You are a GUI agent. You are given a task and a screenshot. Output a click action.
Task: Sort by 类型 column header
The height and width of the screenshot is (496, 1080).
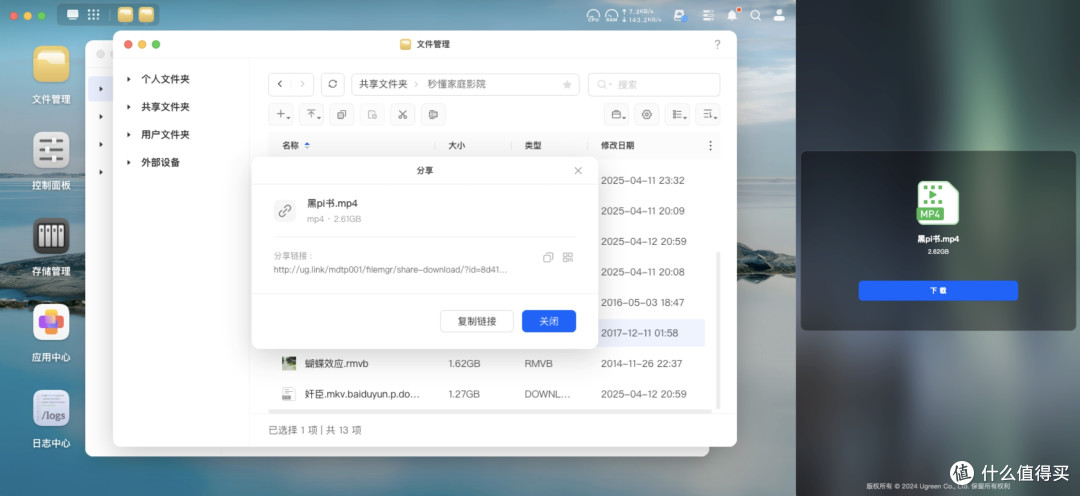point(532,145)
